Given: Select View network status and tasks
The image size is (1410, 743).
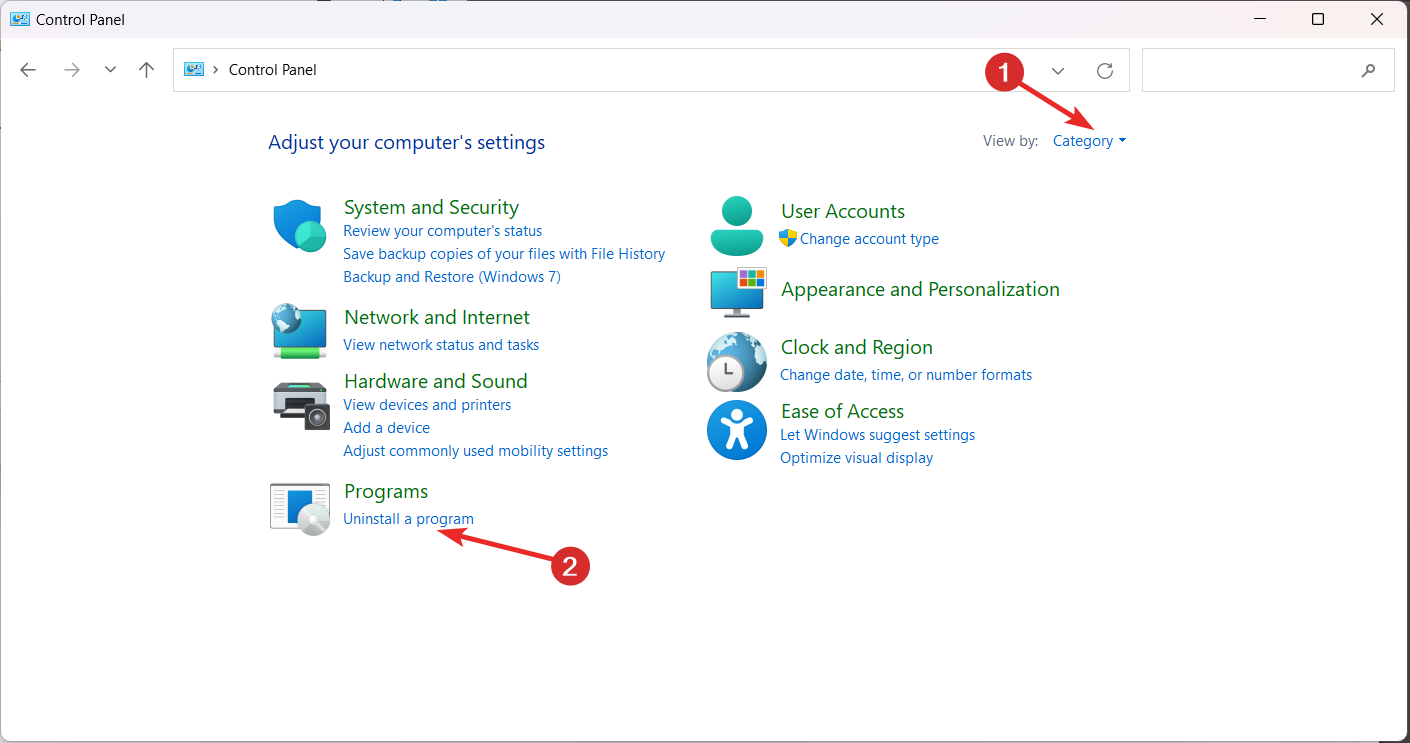Looking at the screenshot, I should [441, 345].
